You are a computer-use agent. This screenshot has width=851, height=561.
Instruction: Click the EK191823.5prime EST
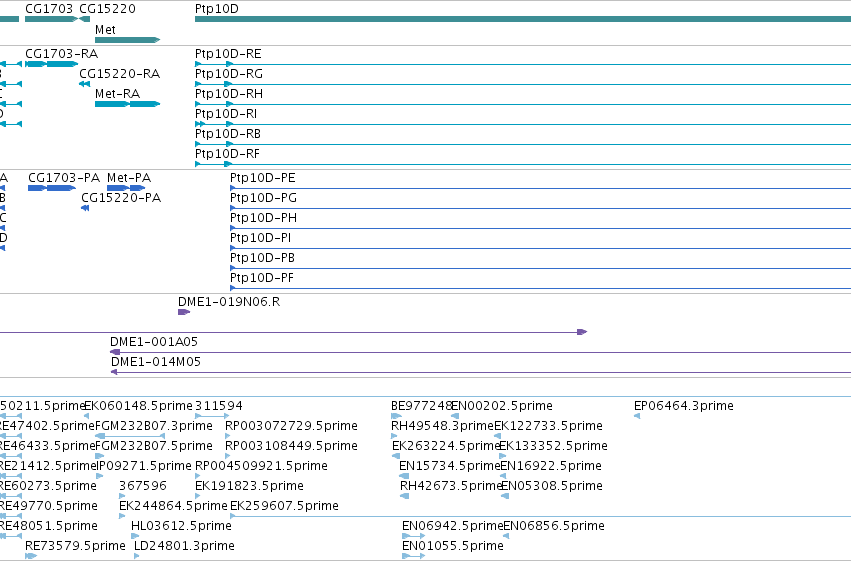(x=249, y=486)
